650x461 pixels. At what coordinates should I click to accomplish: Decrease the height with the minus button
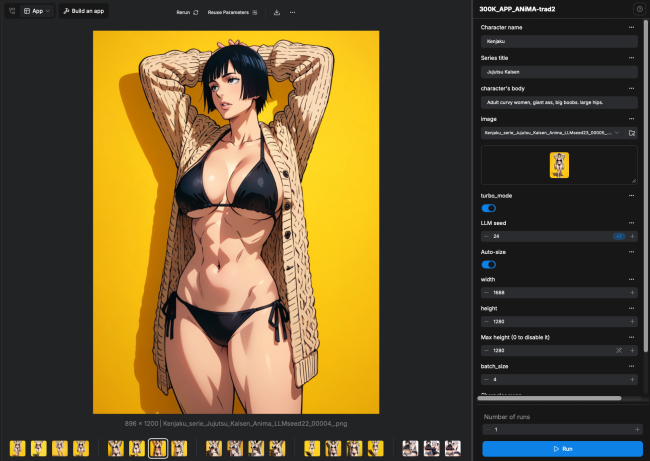pyautogui.click(x=486, y=322)
